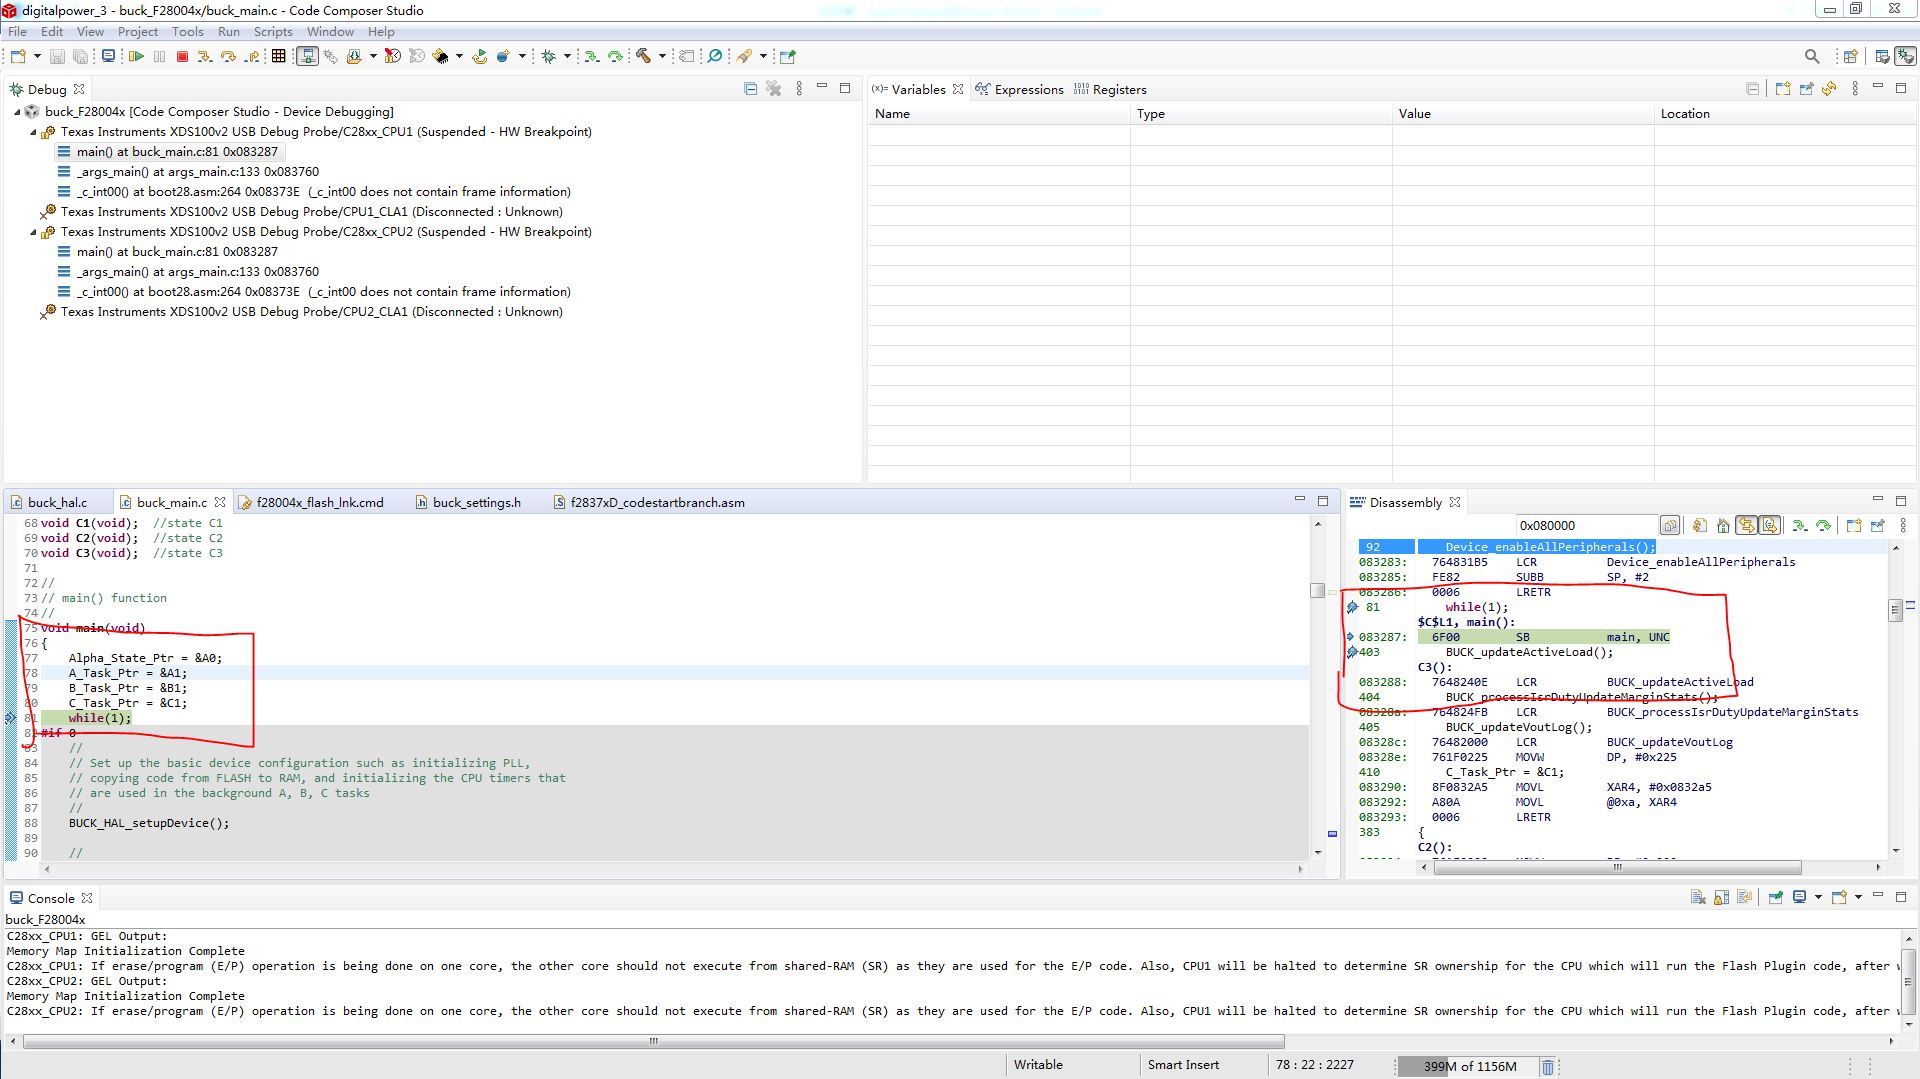Collapse the buck_F28004x debug tree node

[x=17, y=112]
